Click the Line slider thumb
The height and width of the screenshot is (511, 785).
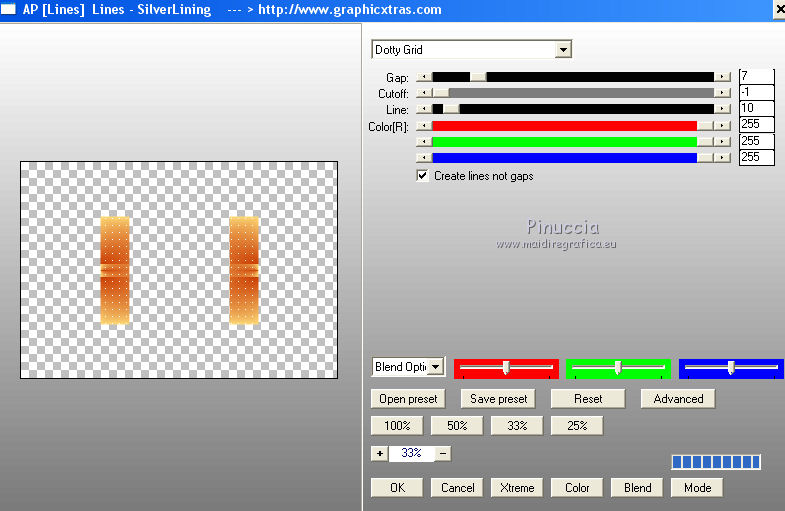tap(451, 109)
